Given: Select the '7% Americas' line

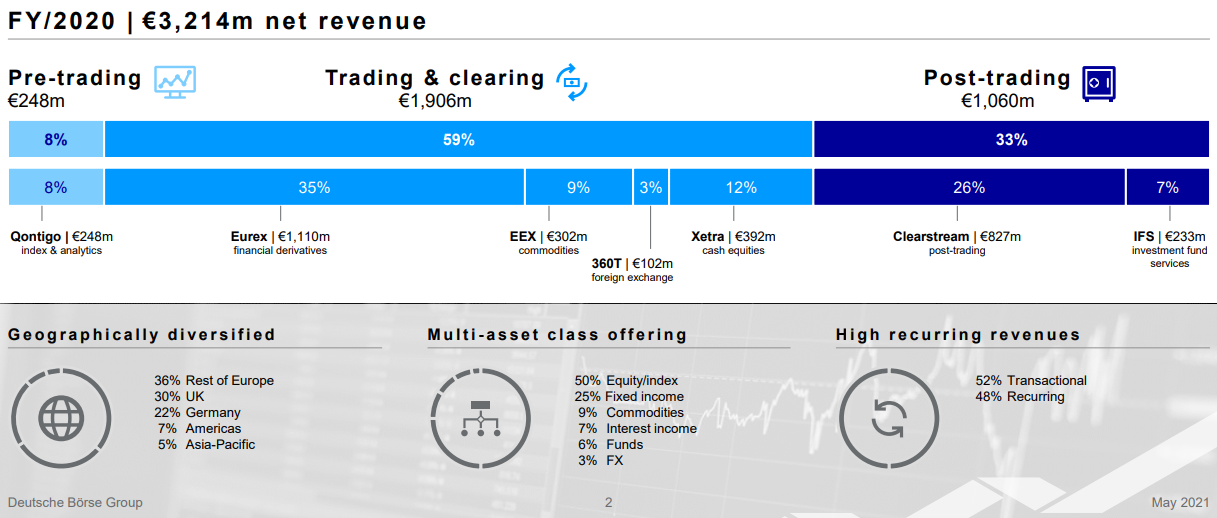Looking at the screenshot, I should [199, 429].
